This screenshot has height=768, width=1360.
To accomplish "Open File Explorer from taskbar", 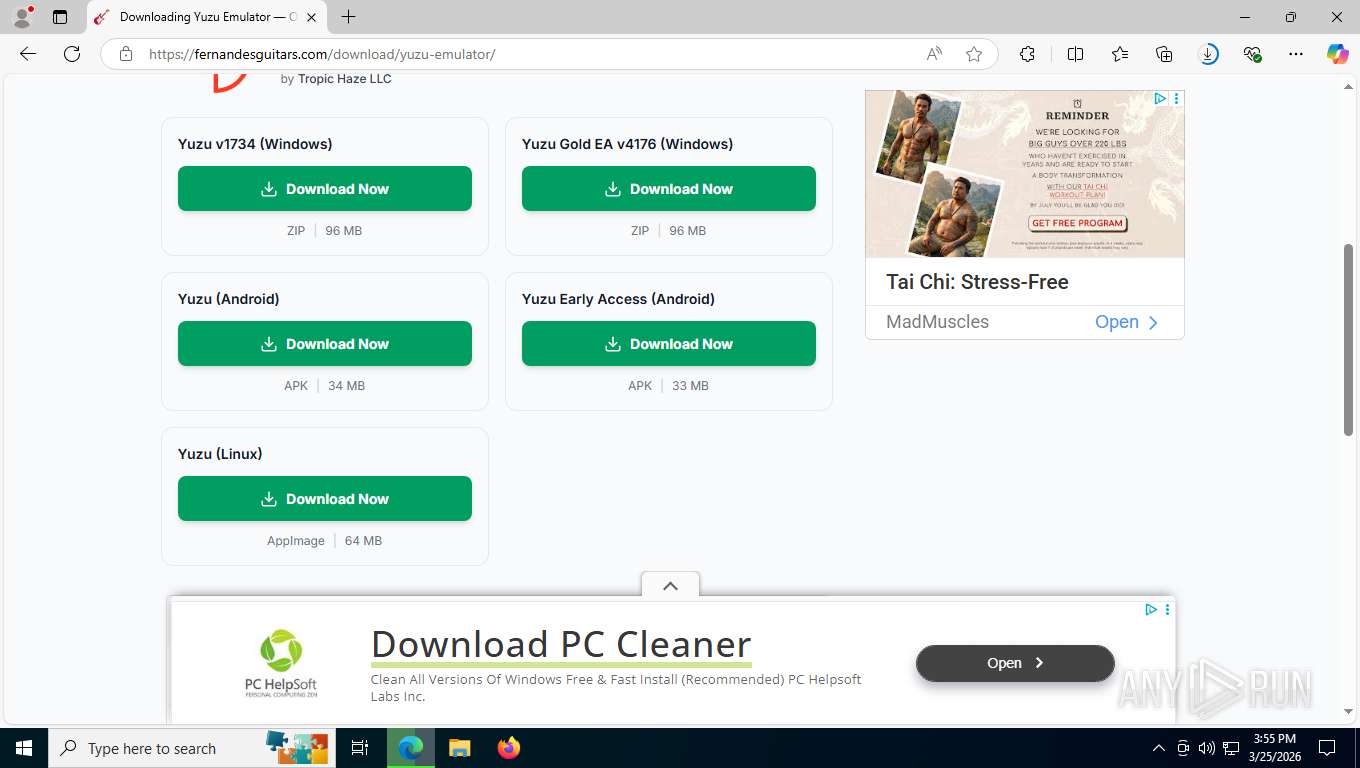I will click(x=459, y=748).
